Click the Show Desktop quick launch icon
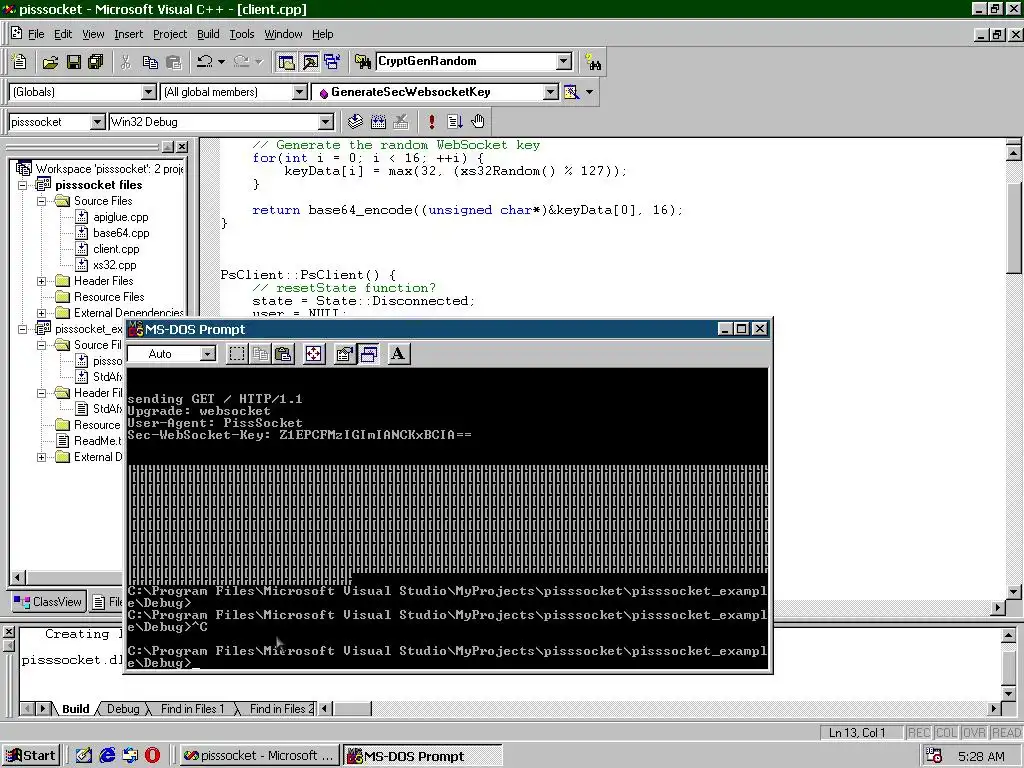Image resolution: width=1024 pixels, height=768 pixels. 84,756
